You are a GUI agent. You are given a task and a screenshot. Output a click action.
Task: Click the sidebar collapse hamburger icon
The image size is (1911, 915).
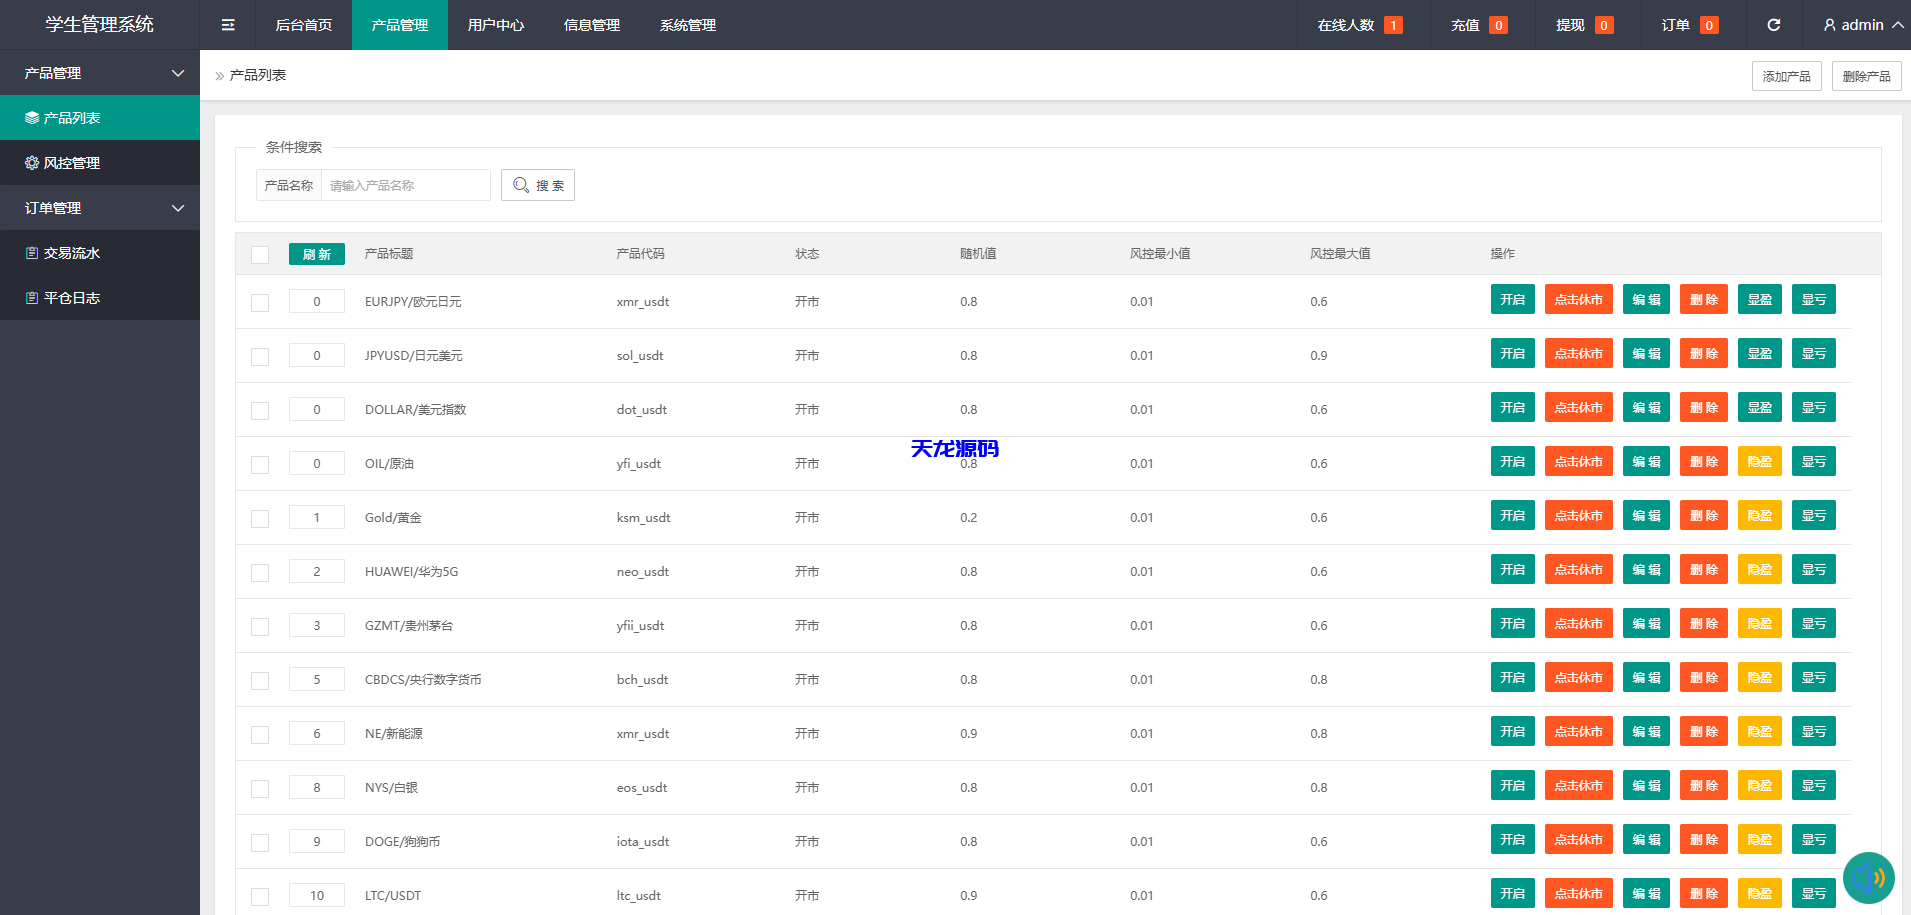[x=228, y=25]
